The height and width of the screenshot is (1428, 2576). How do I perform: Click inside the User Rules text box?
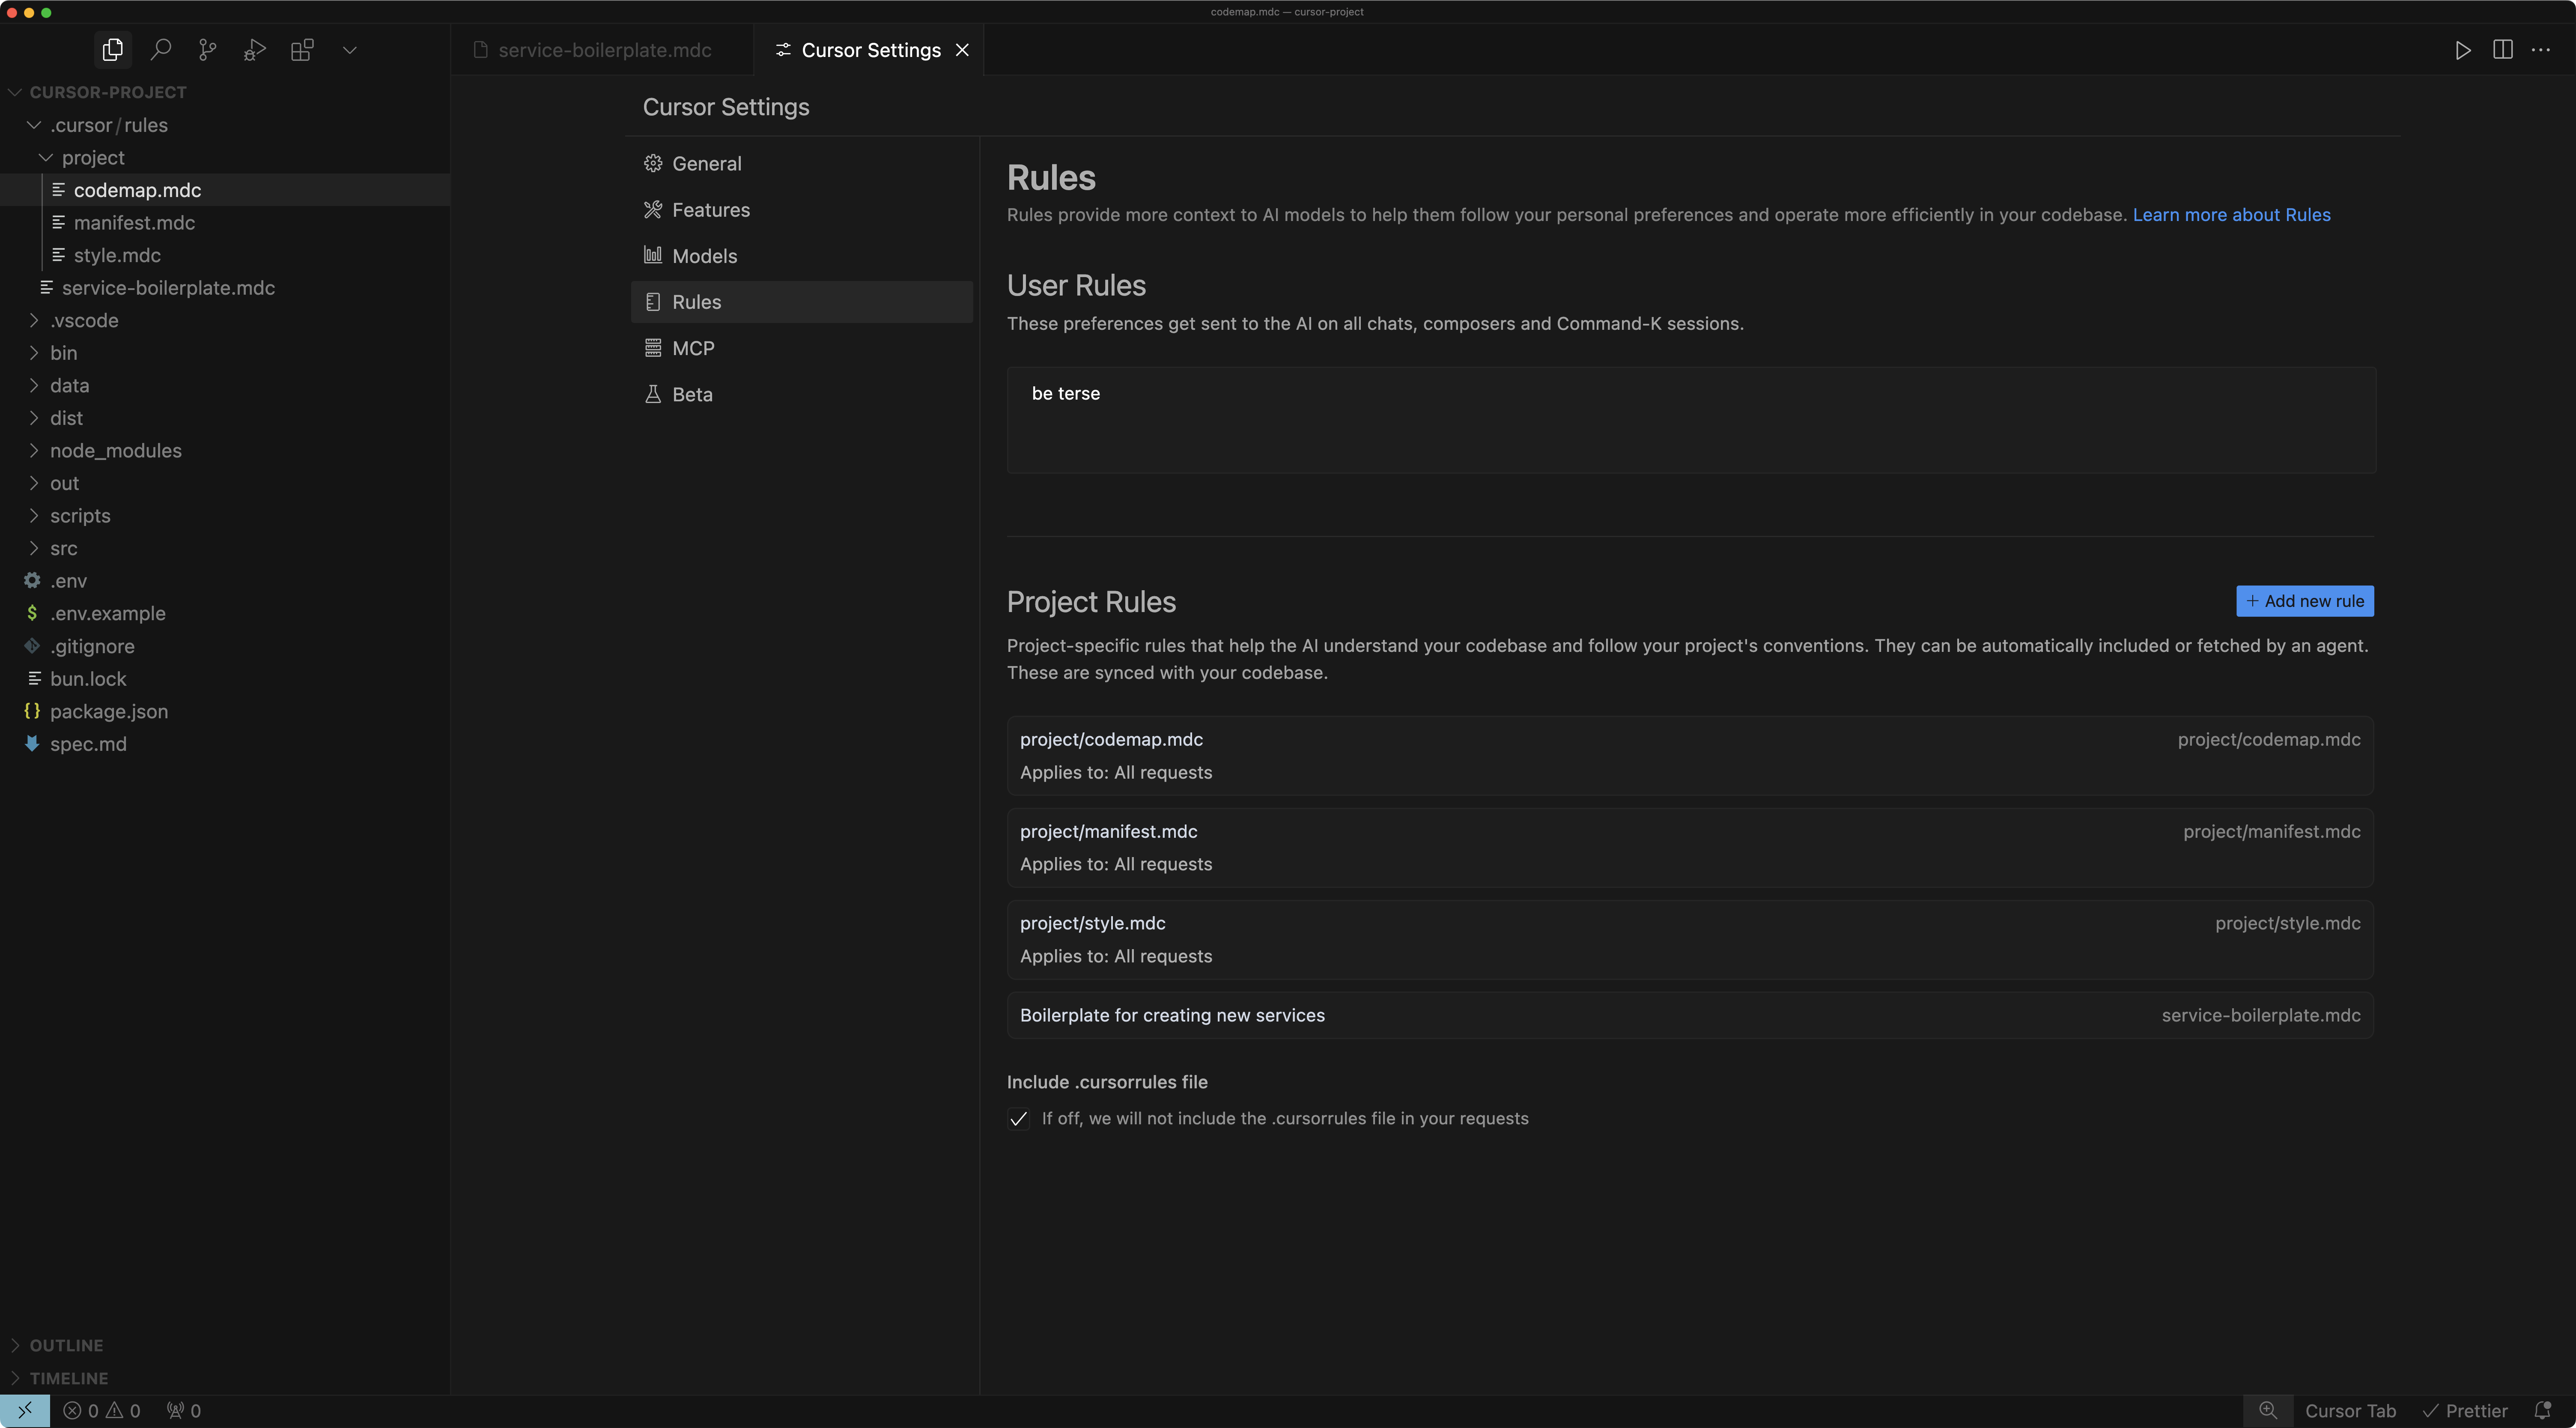[x=1690, y=420]
